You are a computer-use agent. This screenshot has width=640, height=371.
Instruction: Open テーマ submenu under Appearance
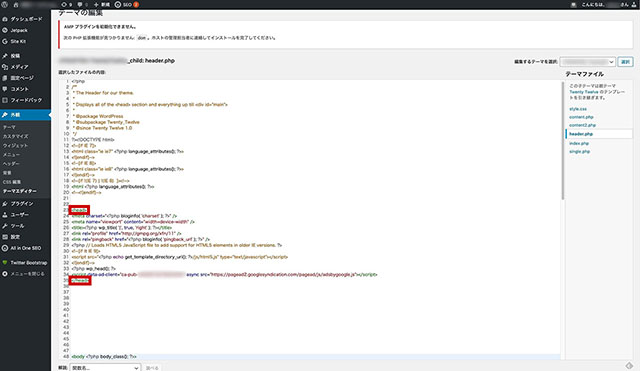pos(9,127)
